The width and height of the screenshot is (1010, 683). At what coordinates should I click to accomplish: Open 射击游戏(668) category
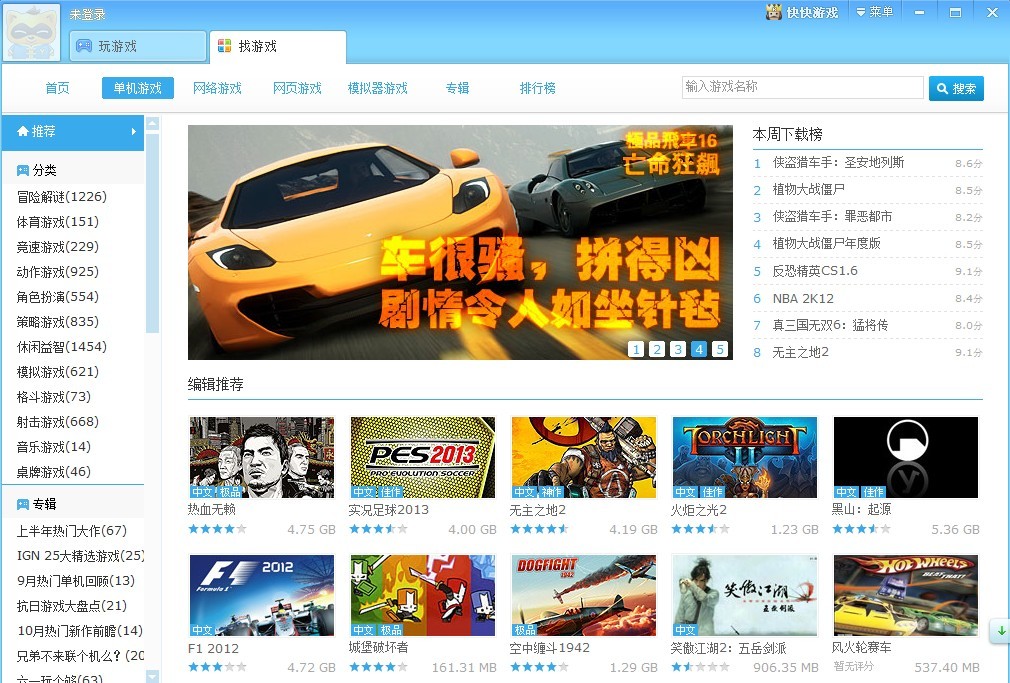[x=58, y=422]
